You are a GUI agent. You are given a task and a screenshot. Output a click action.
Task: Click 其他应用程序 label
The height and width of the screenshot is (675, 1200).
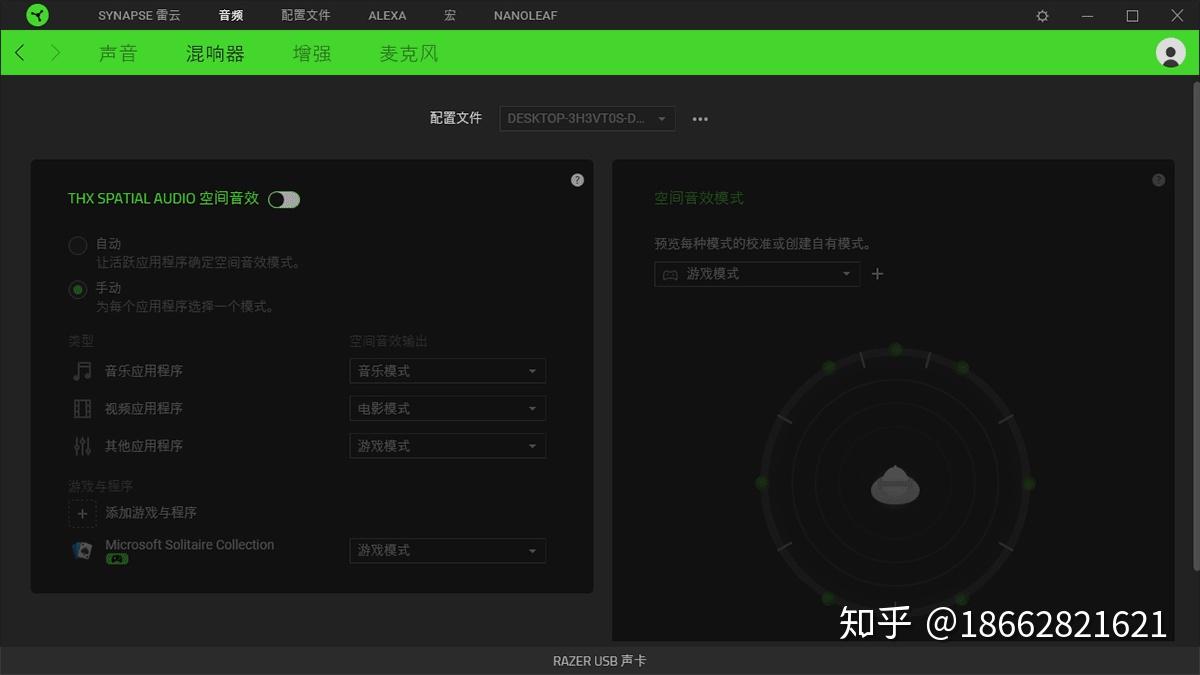[144, 446]
